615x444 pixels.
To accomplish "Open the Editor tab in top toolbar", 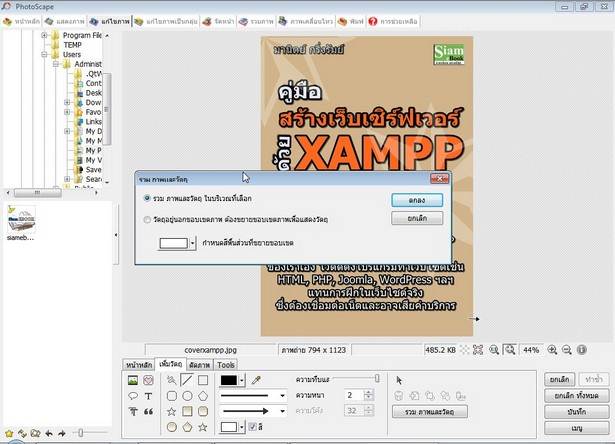I will coord(109,21).
